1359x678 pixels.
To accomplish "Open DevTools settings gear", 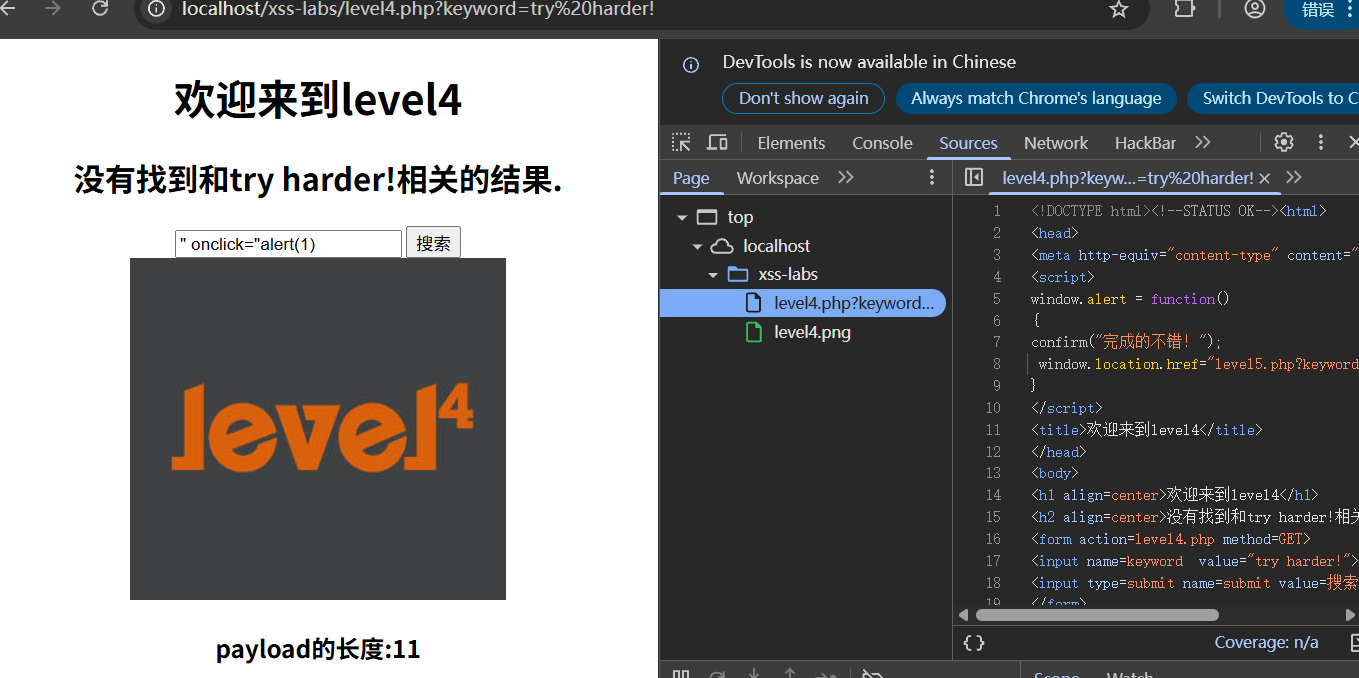I will (1284, 142).
